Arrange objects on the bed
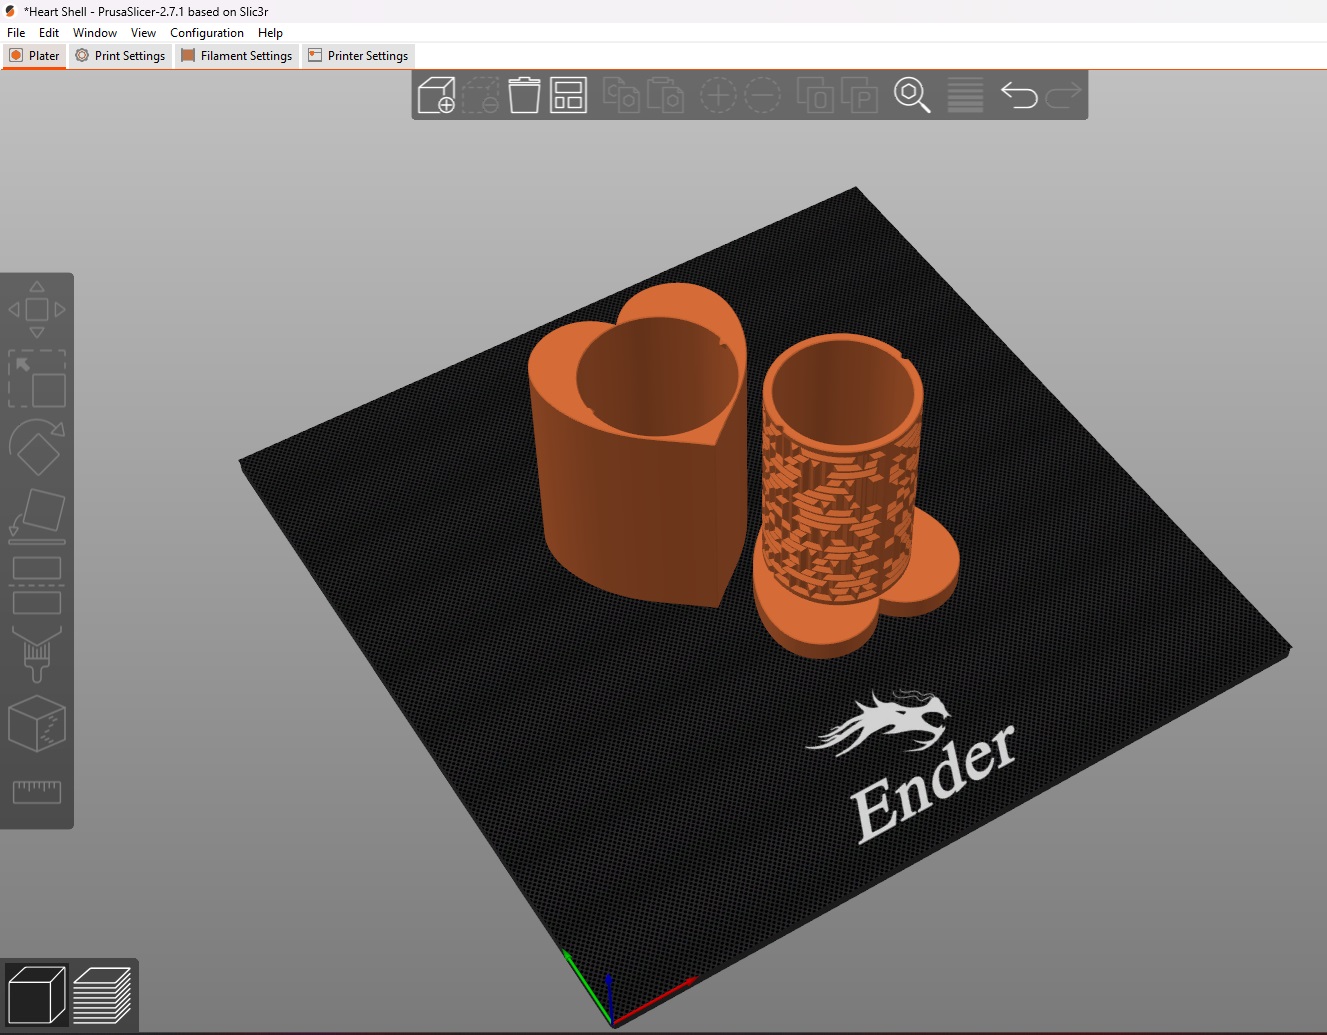 click(568, 96)
